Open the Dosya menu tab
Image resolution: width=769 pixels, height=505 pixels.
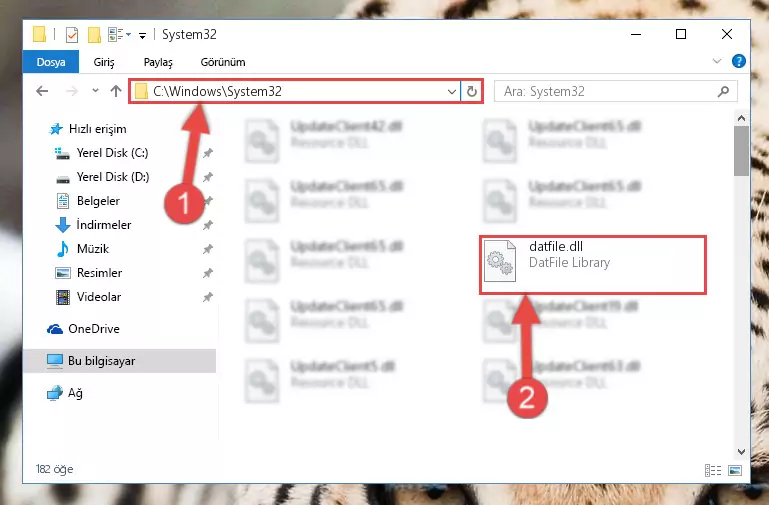(51, 62)
